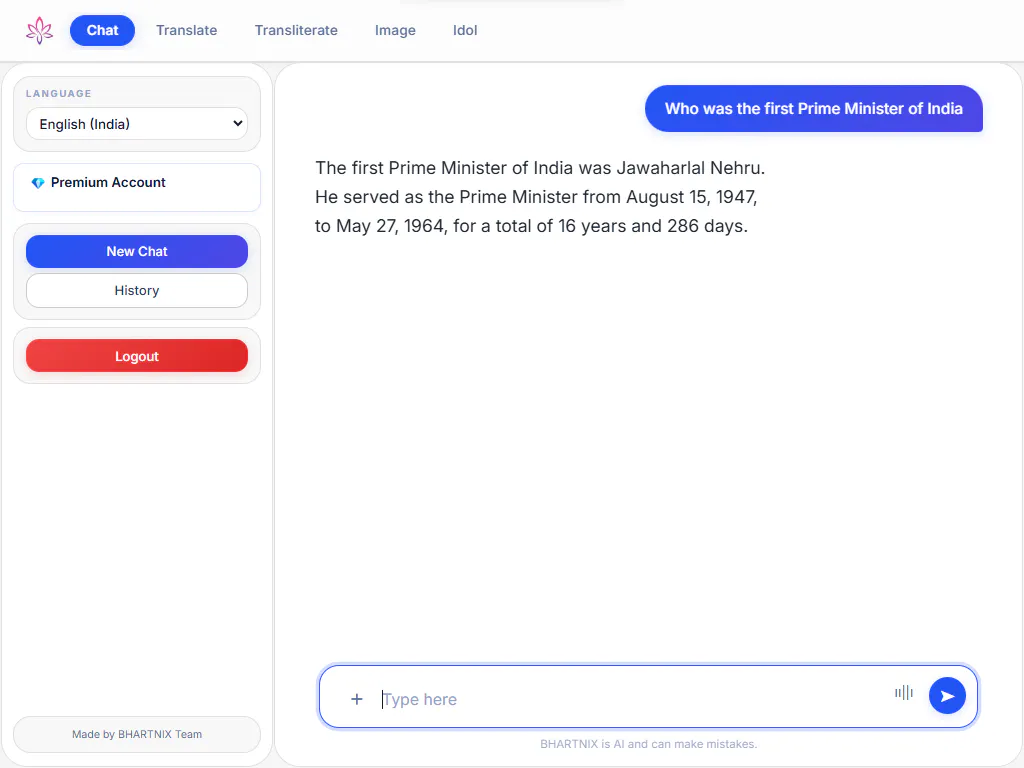Click the LANGUAGE section label
This screenshot has height=768, width=1024.
tap(59, 93)
